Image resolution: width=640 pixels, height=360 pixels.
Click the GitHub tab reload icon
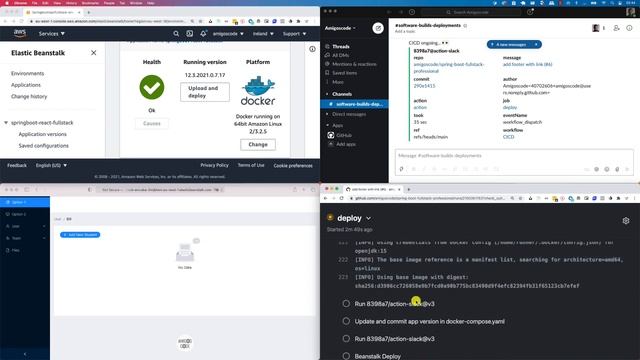[x=342, y=198]
